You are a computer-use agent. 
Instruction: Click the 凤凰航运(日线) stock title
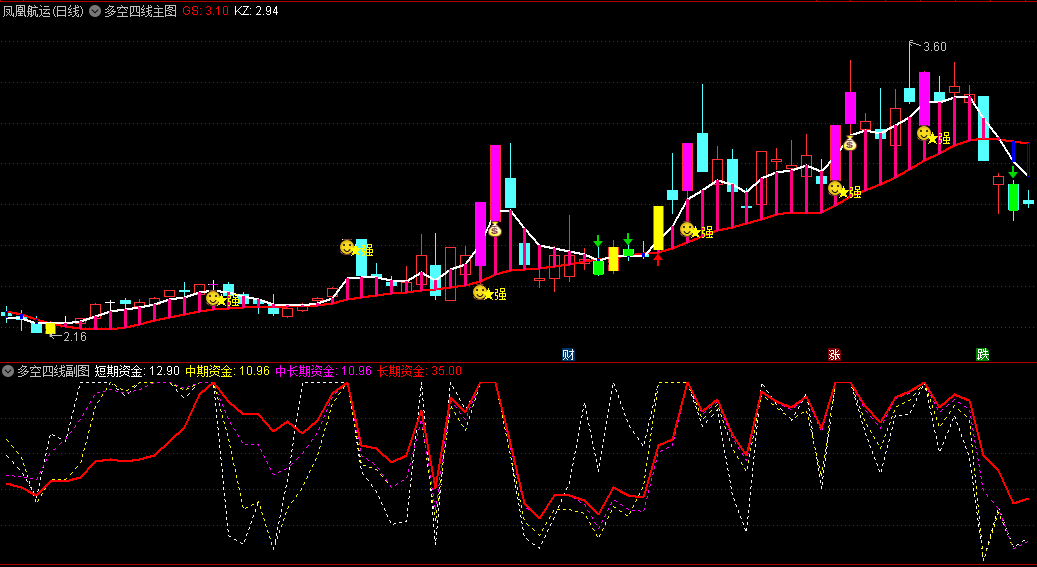coord(44,11)
